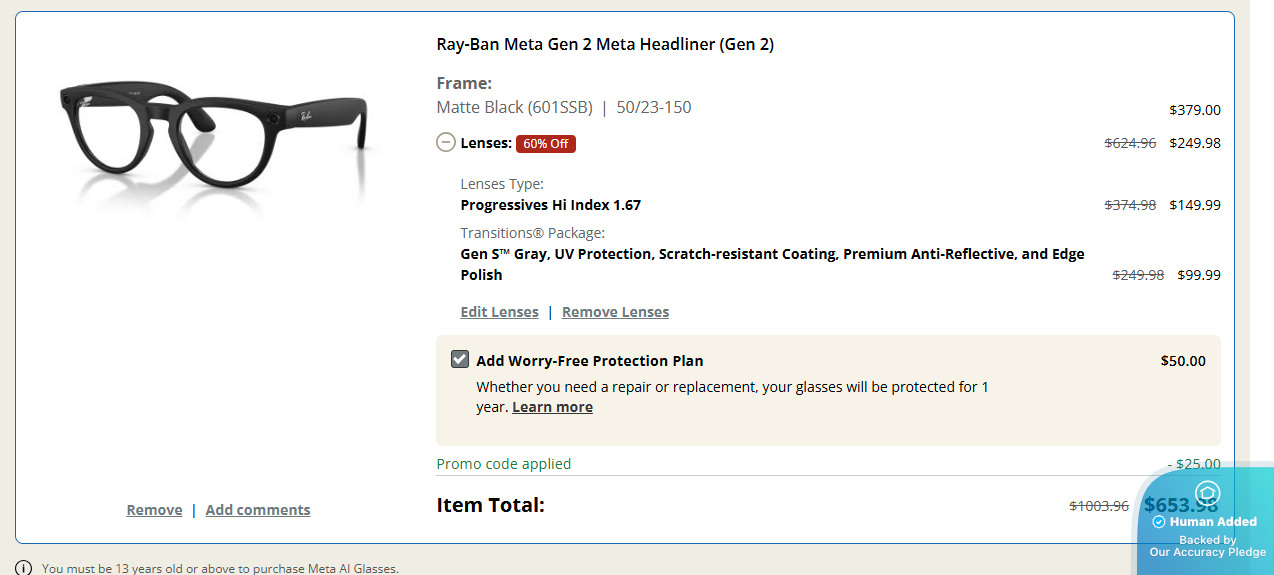Screen dimensions: 1274x575
Task: Click the hexagon Accuracy Pledge badge icon
Action: point(1207,493)
